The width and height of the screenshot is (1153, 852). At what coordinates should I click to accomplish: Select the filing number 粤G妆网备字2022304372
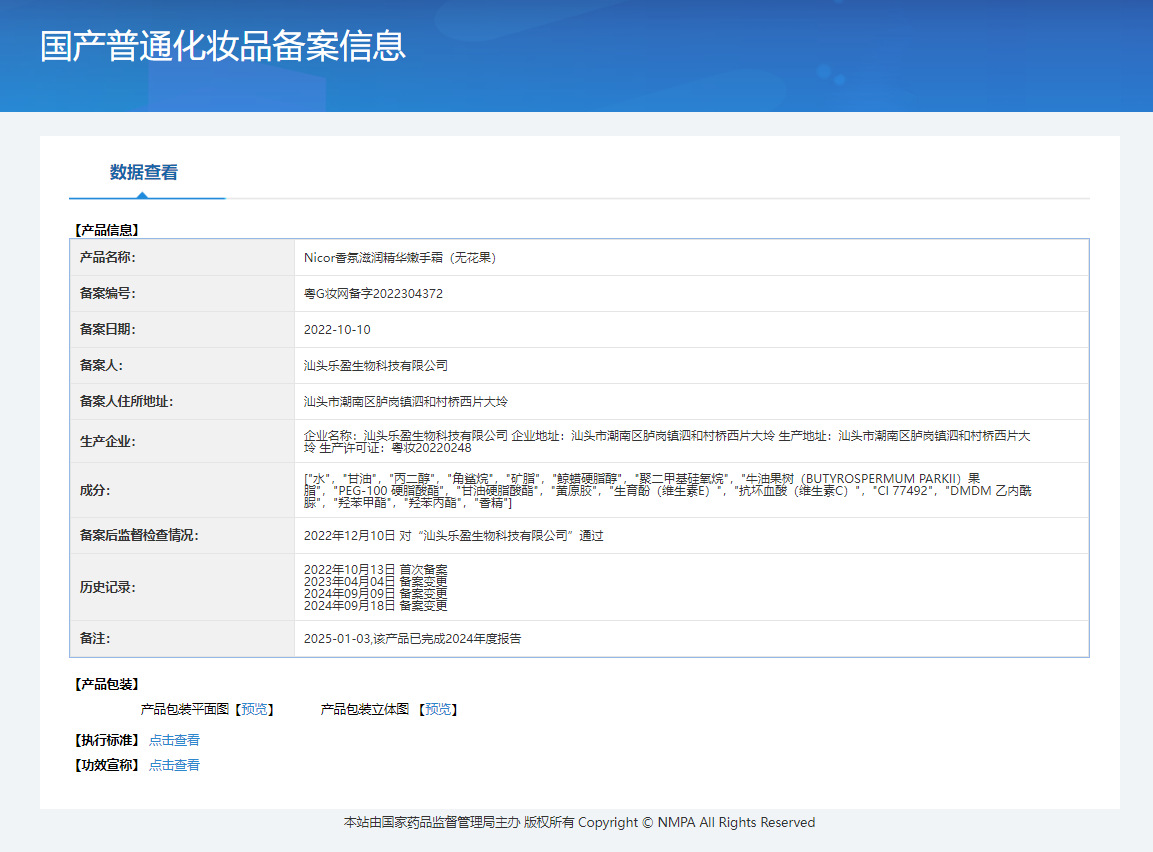(x=374, y=294)
